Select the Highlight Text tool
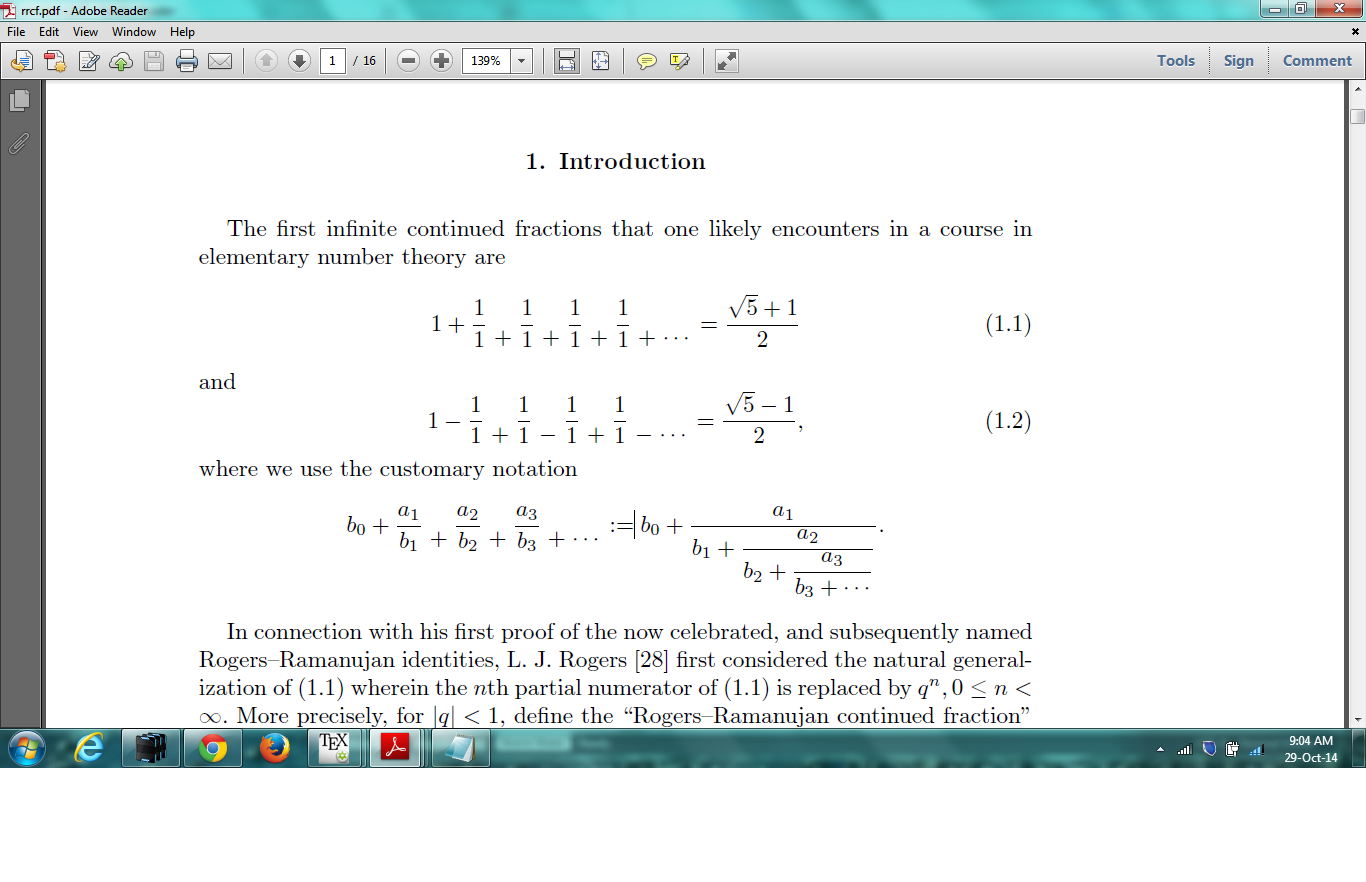Image resolution: width=1366 pixels, height=882 pixels. pyautogui.click(x=679, y=61)
